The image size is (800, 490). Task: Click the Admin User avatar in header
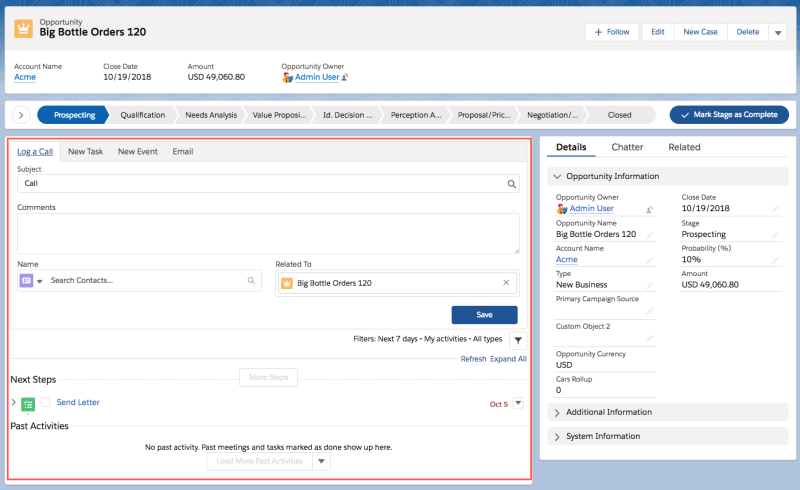pos(287,78)
